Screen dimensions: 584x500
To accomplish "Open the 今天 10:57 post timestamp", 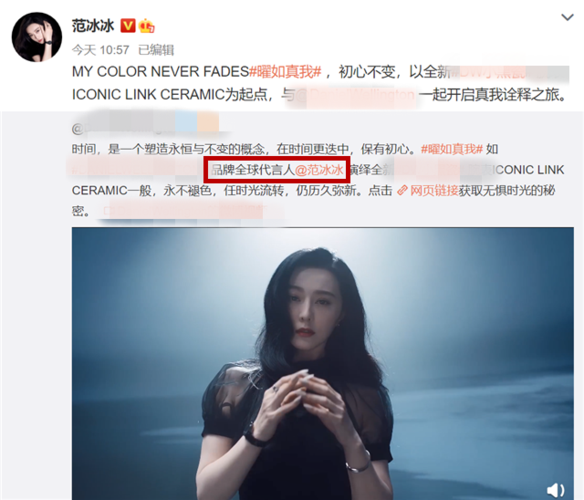I will 101,50.
